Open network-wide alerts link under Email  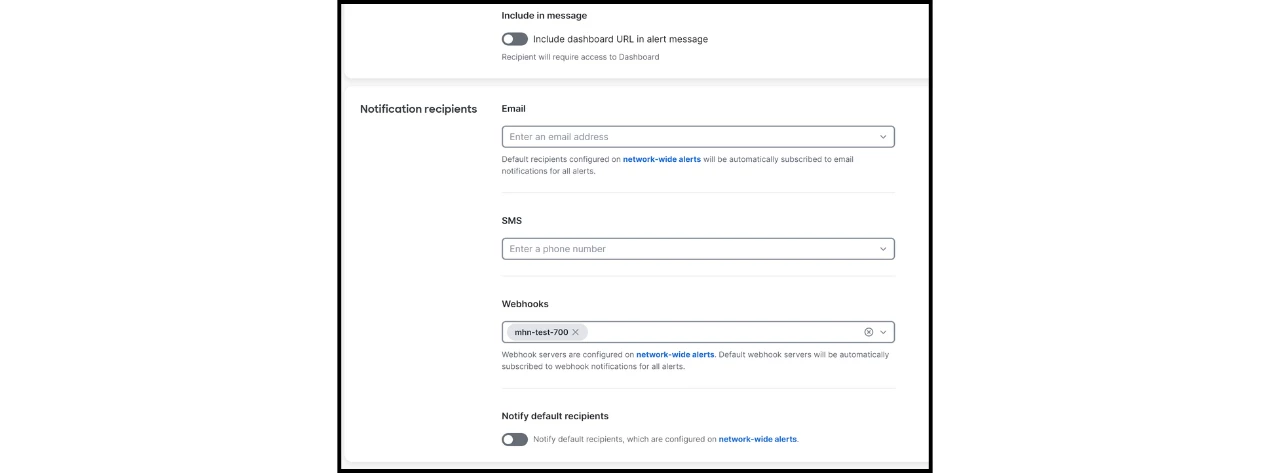[x=662, y=159]
